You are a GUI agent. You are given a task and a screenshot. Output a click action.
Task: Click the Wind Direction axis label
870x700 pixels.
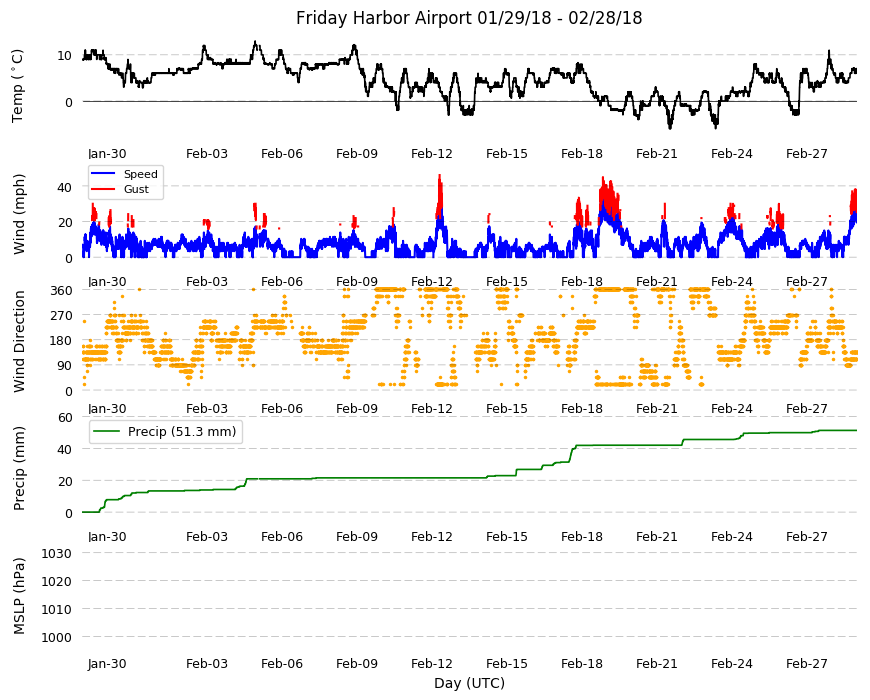pyautogui.click(x=19, y=342)
